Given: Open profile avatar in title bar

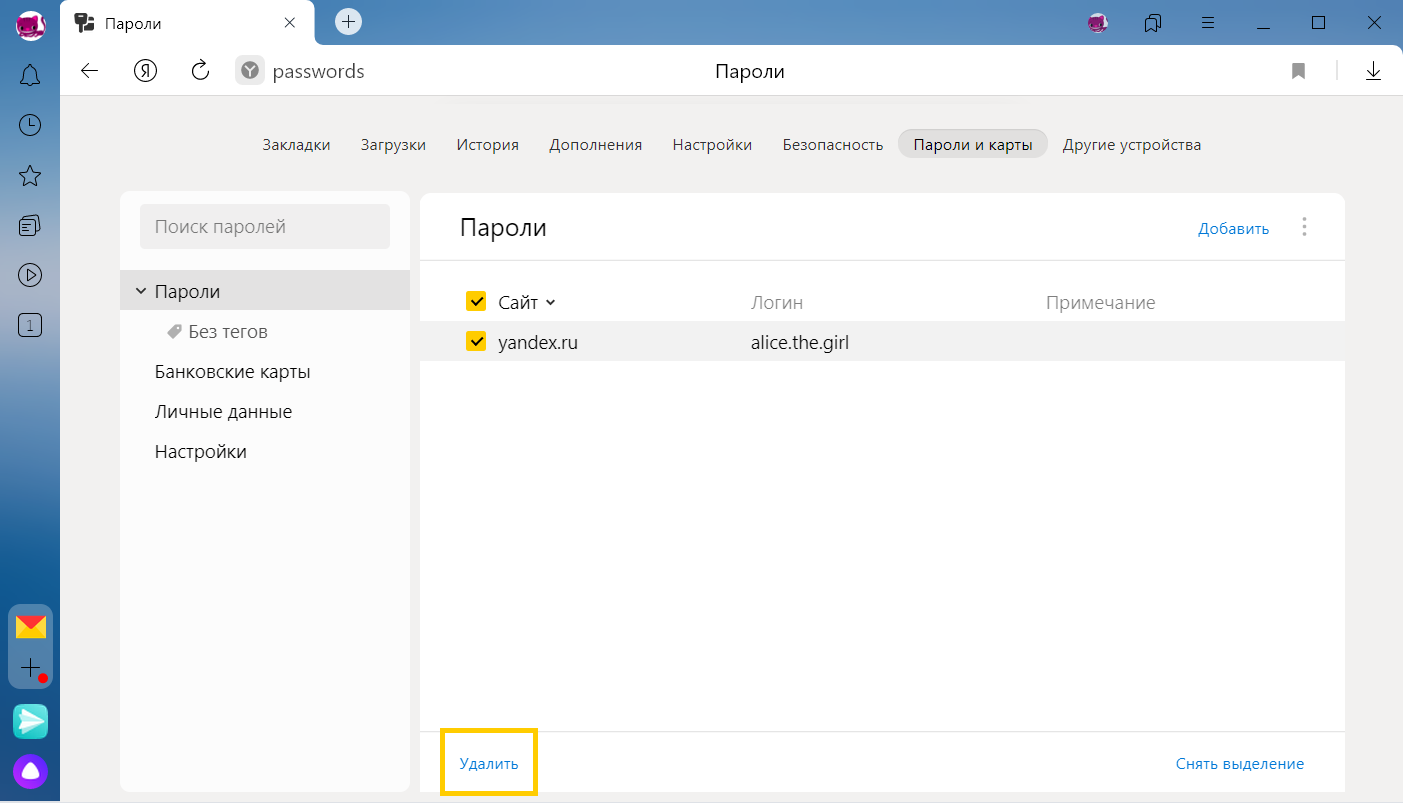Looking at the screenshot, I should pyautogui.click(x=1099, y=22).
